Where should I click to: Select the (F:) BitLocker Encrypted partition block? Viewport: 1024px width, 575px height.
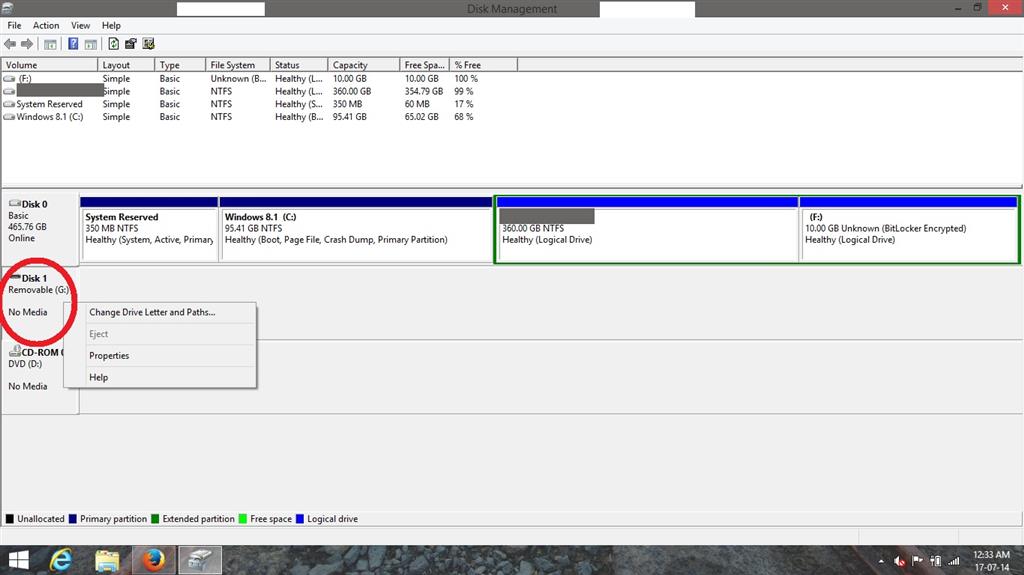(x=908, y=229)
